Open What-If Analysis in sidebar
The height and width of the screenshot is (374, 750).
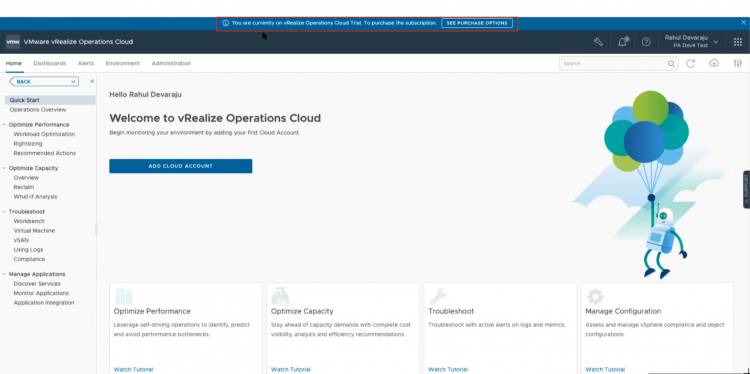pos(35,197)
